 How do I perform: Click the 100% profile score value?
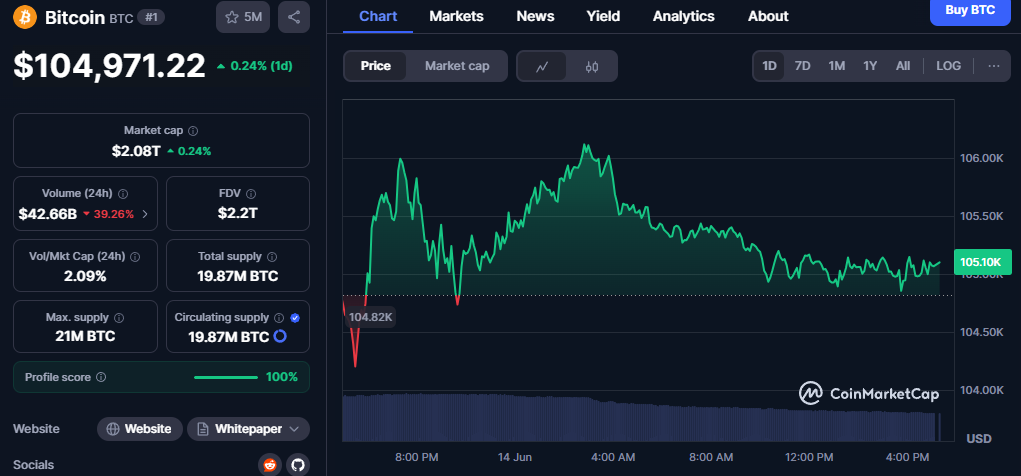[282, 377]
